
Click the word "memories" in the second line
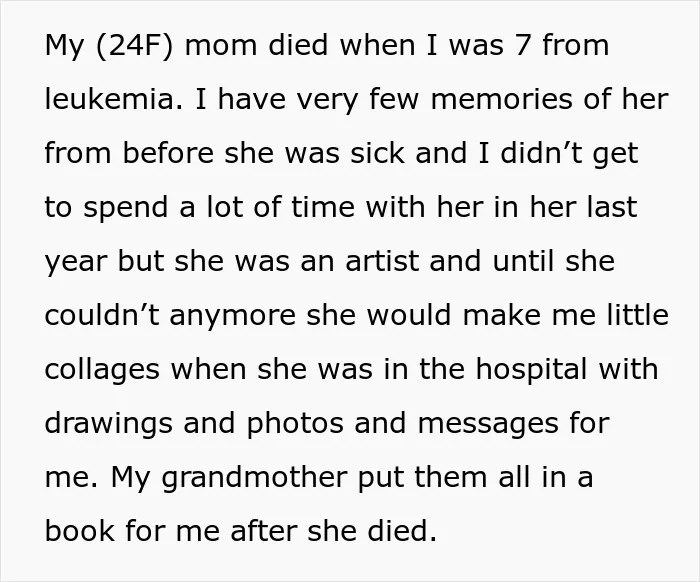point(501,98)
